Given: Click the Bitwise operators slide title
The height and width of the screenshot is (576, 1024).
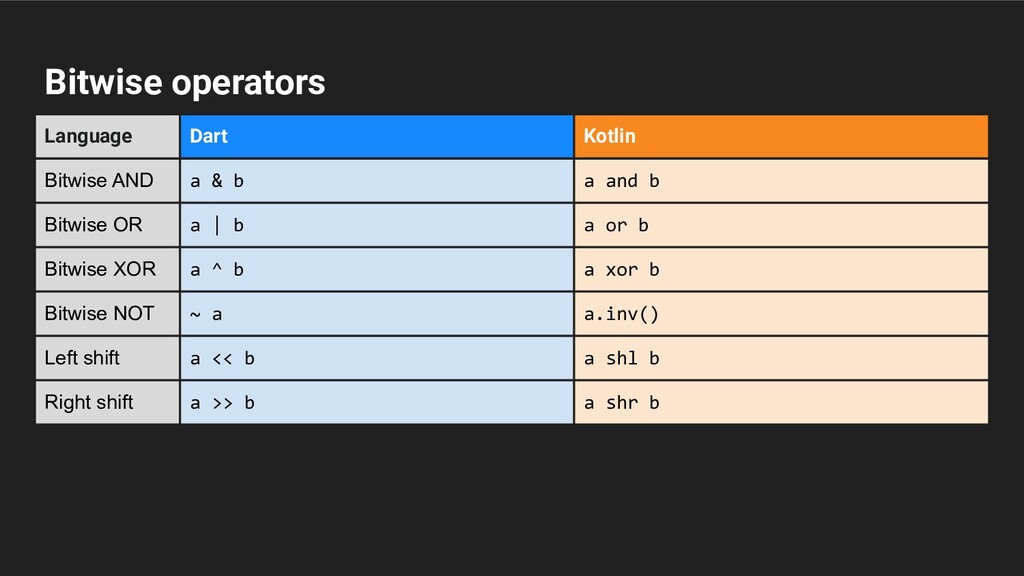Looking at the screenshot, I should coord(185,82).
